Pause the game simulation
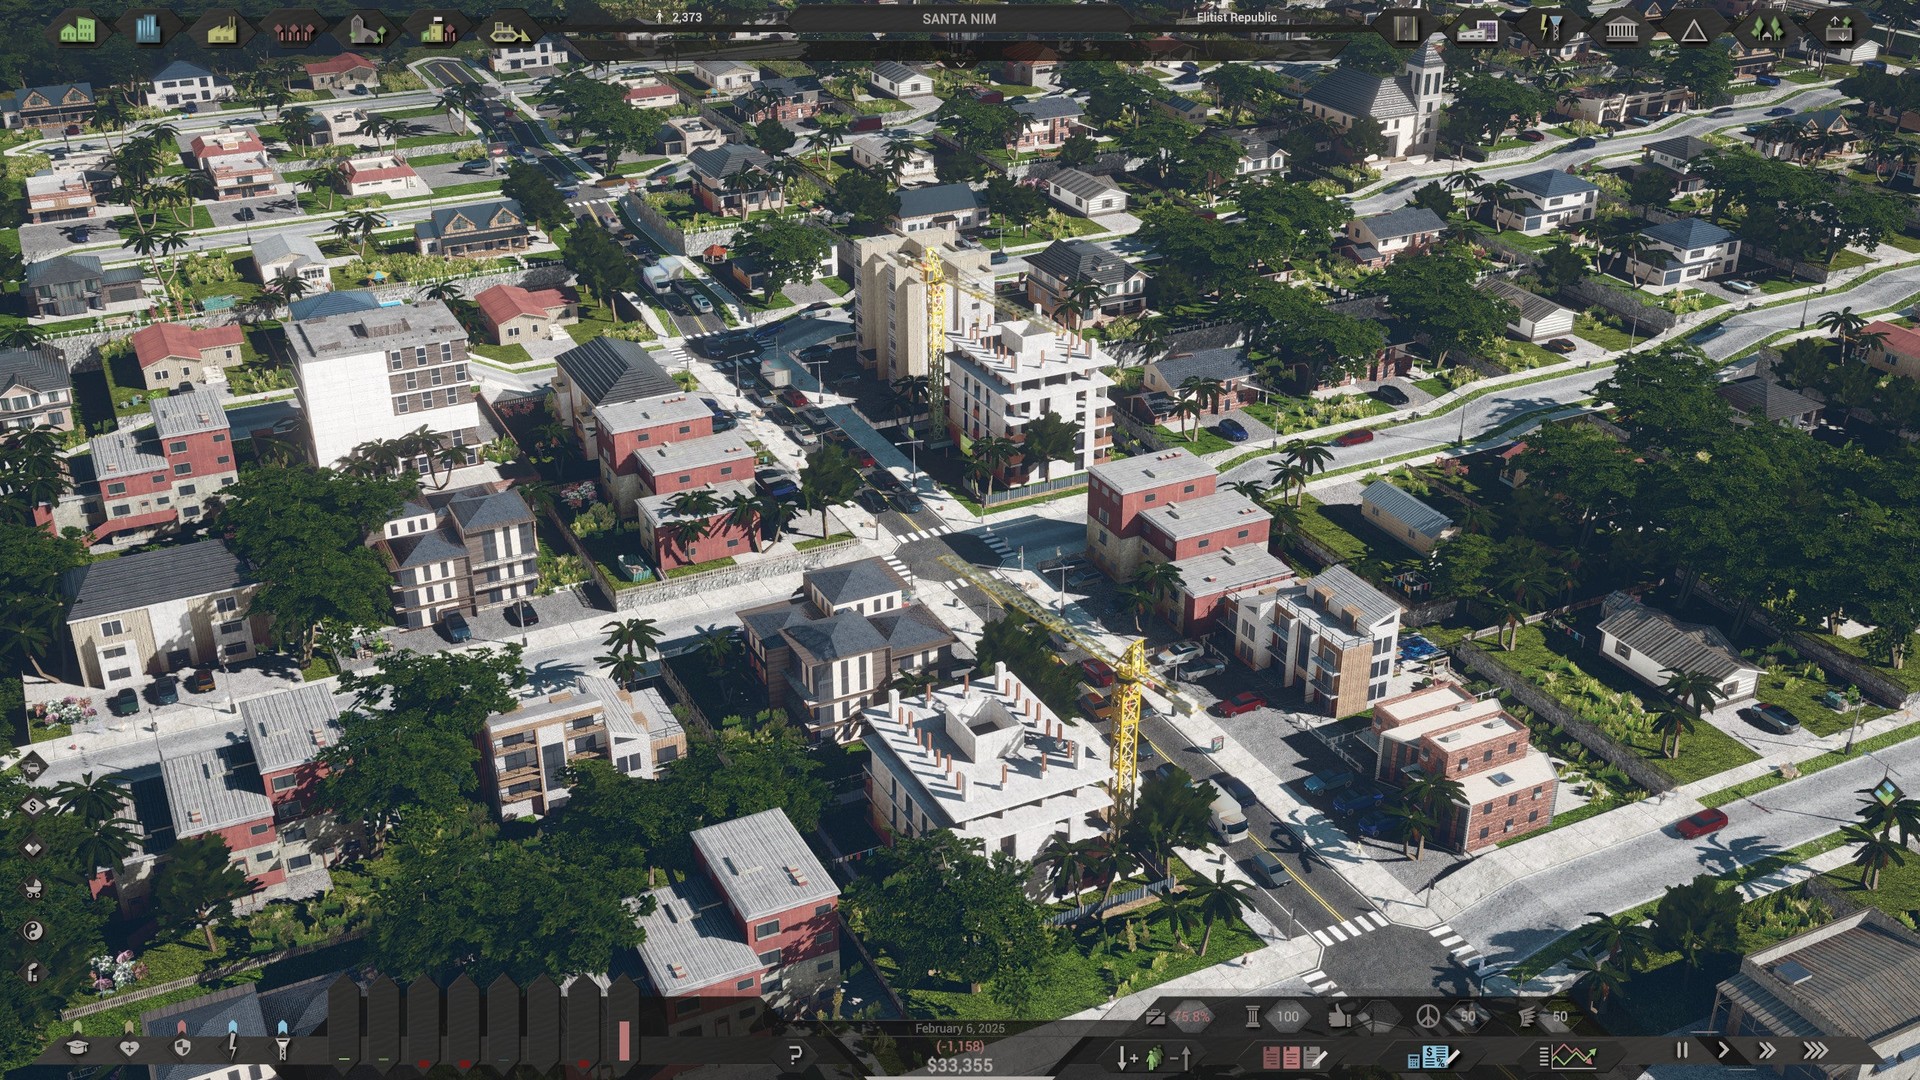 coord(1681,1050)
